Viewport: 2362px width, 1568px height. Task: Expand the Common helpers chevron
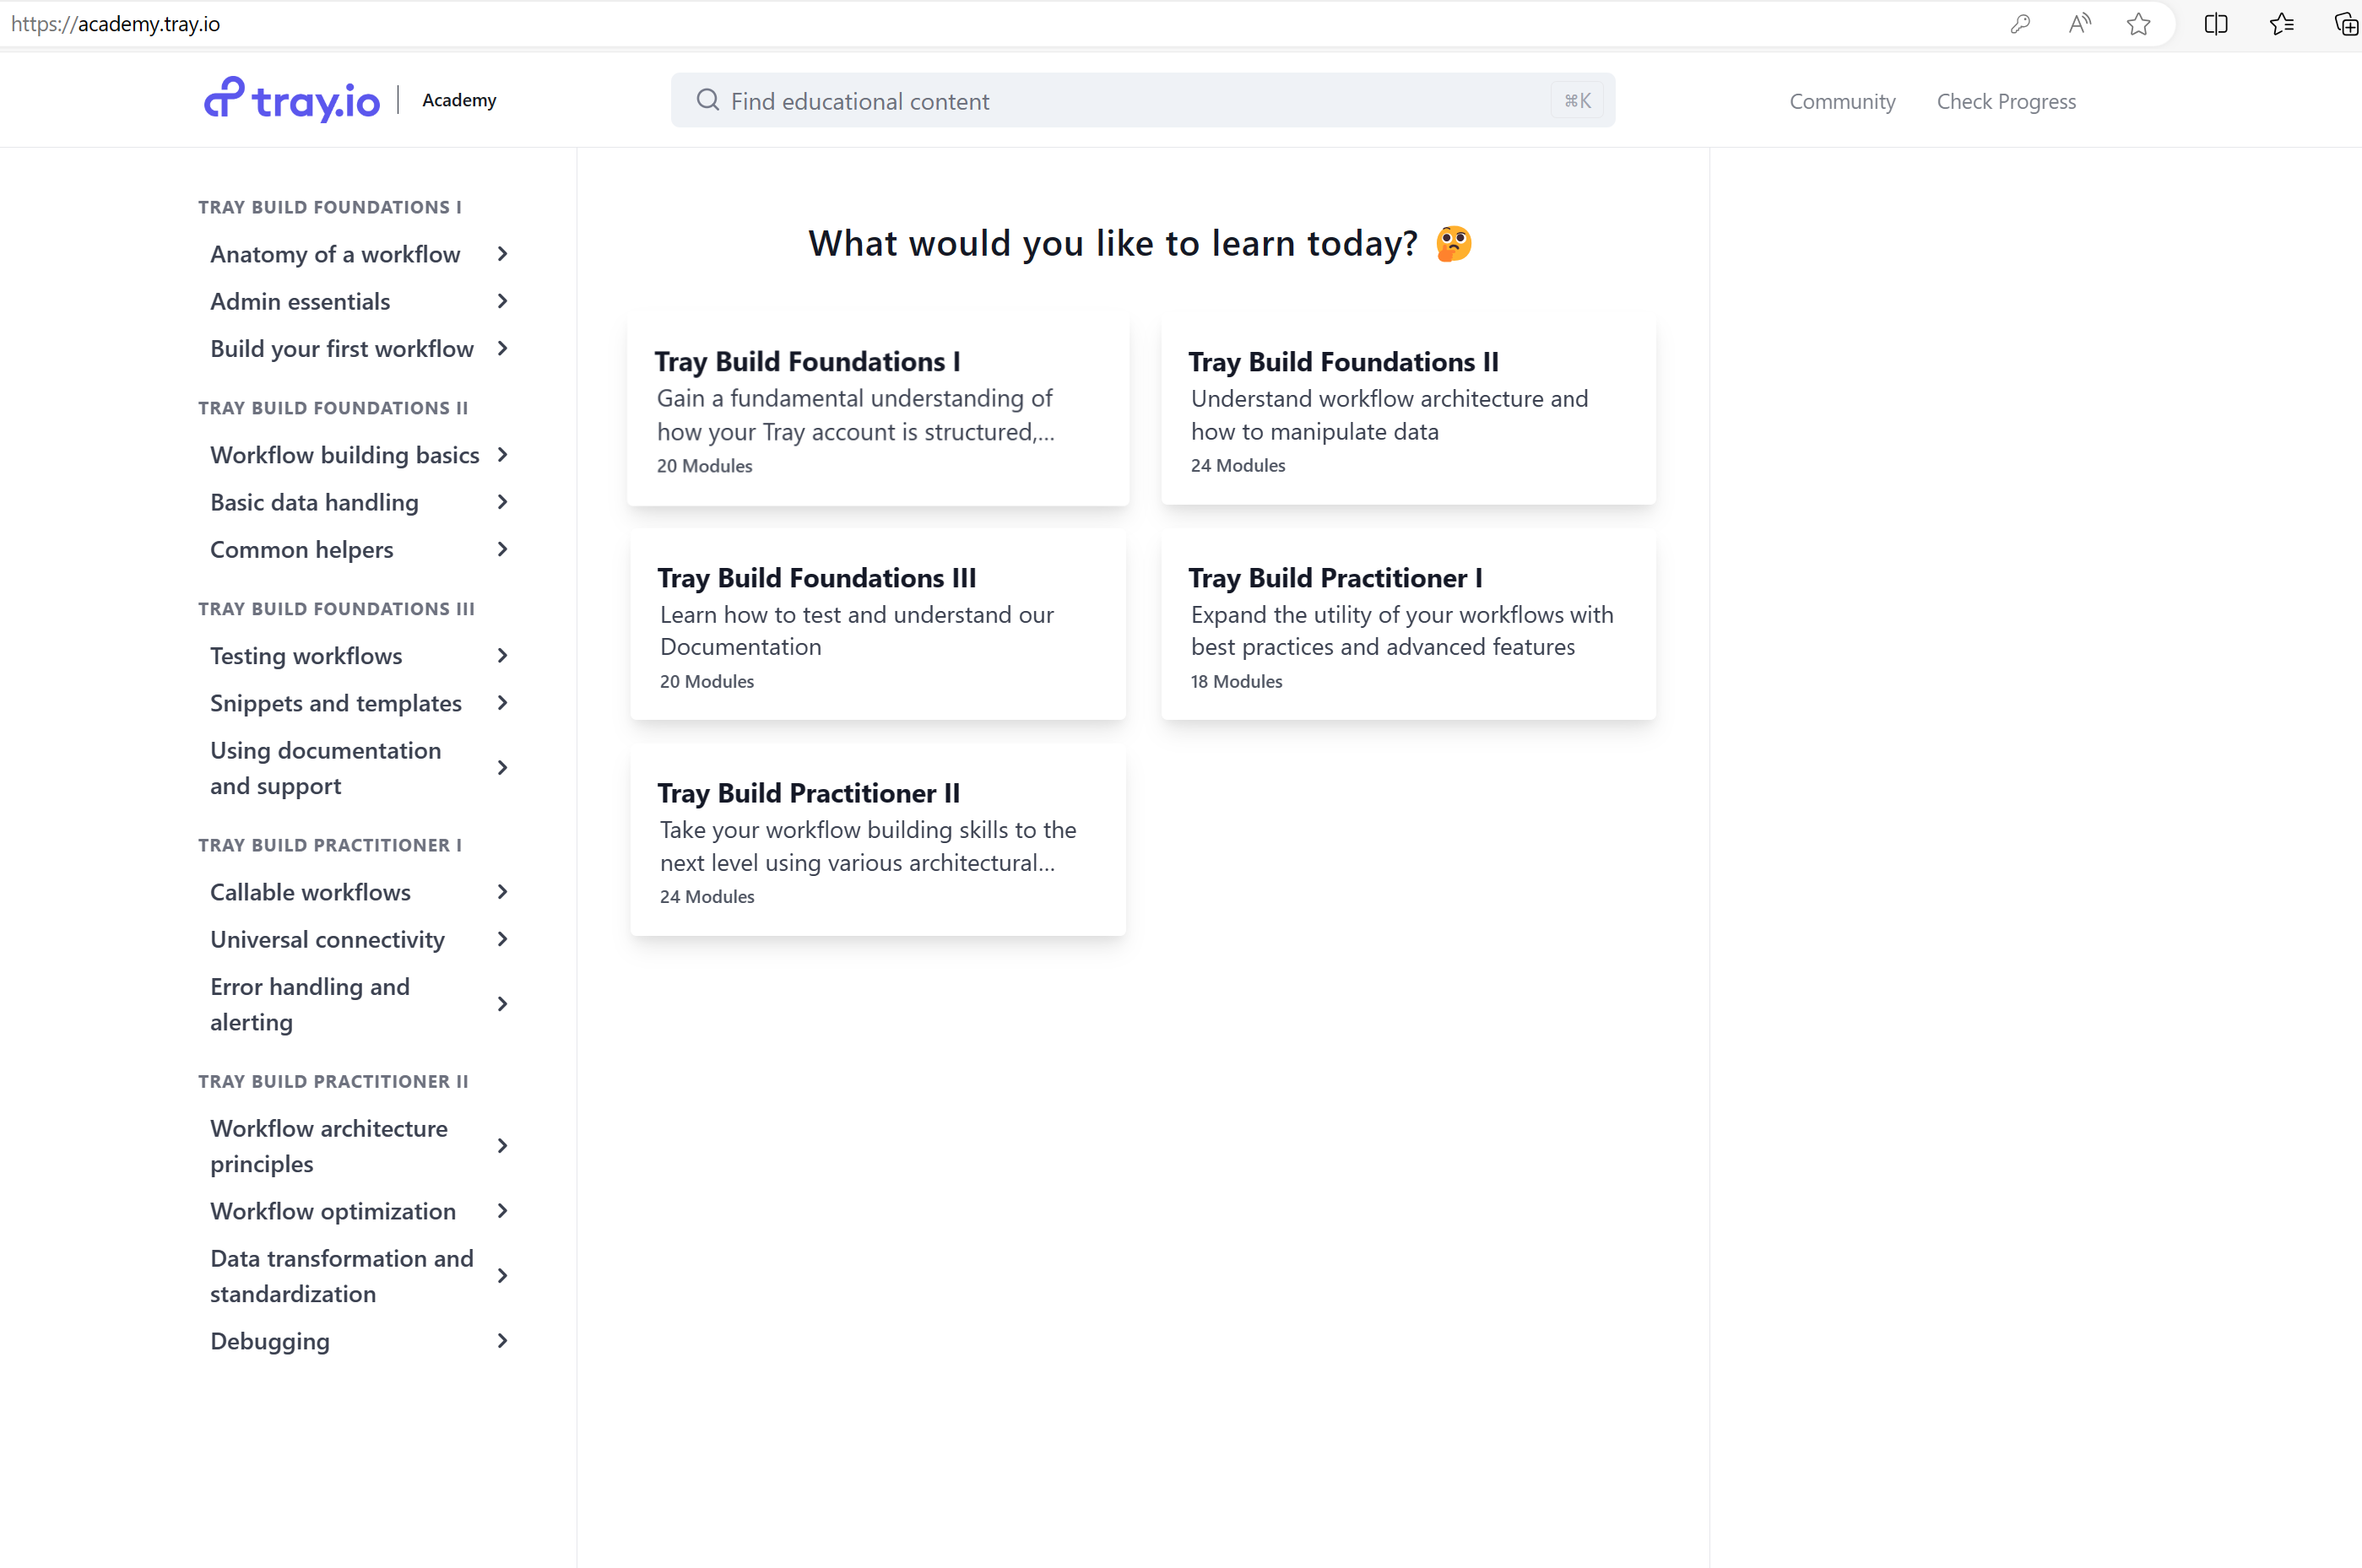pyautogui.click(x=502, y=549)
